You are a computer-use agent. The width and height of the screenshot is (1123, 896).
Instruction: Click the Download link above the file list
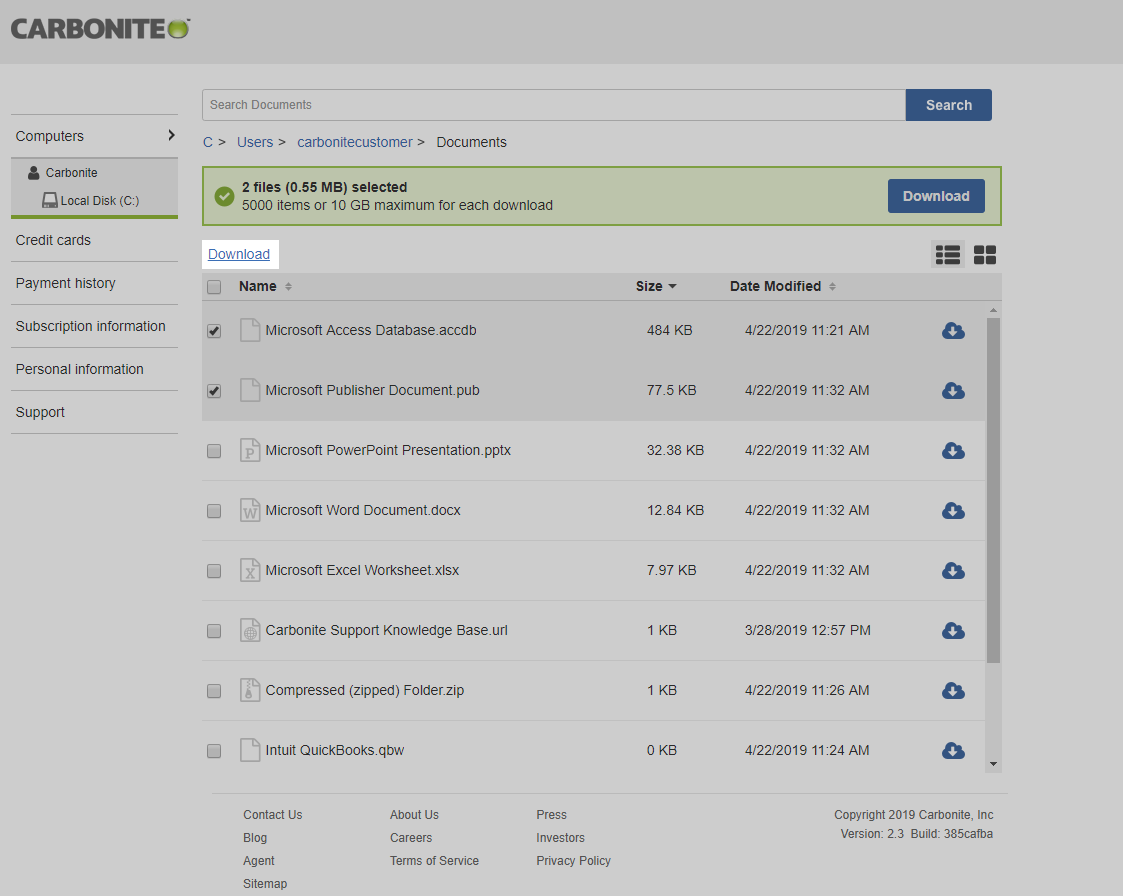coord(239,254)
